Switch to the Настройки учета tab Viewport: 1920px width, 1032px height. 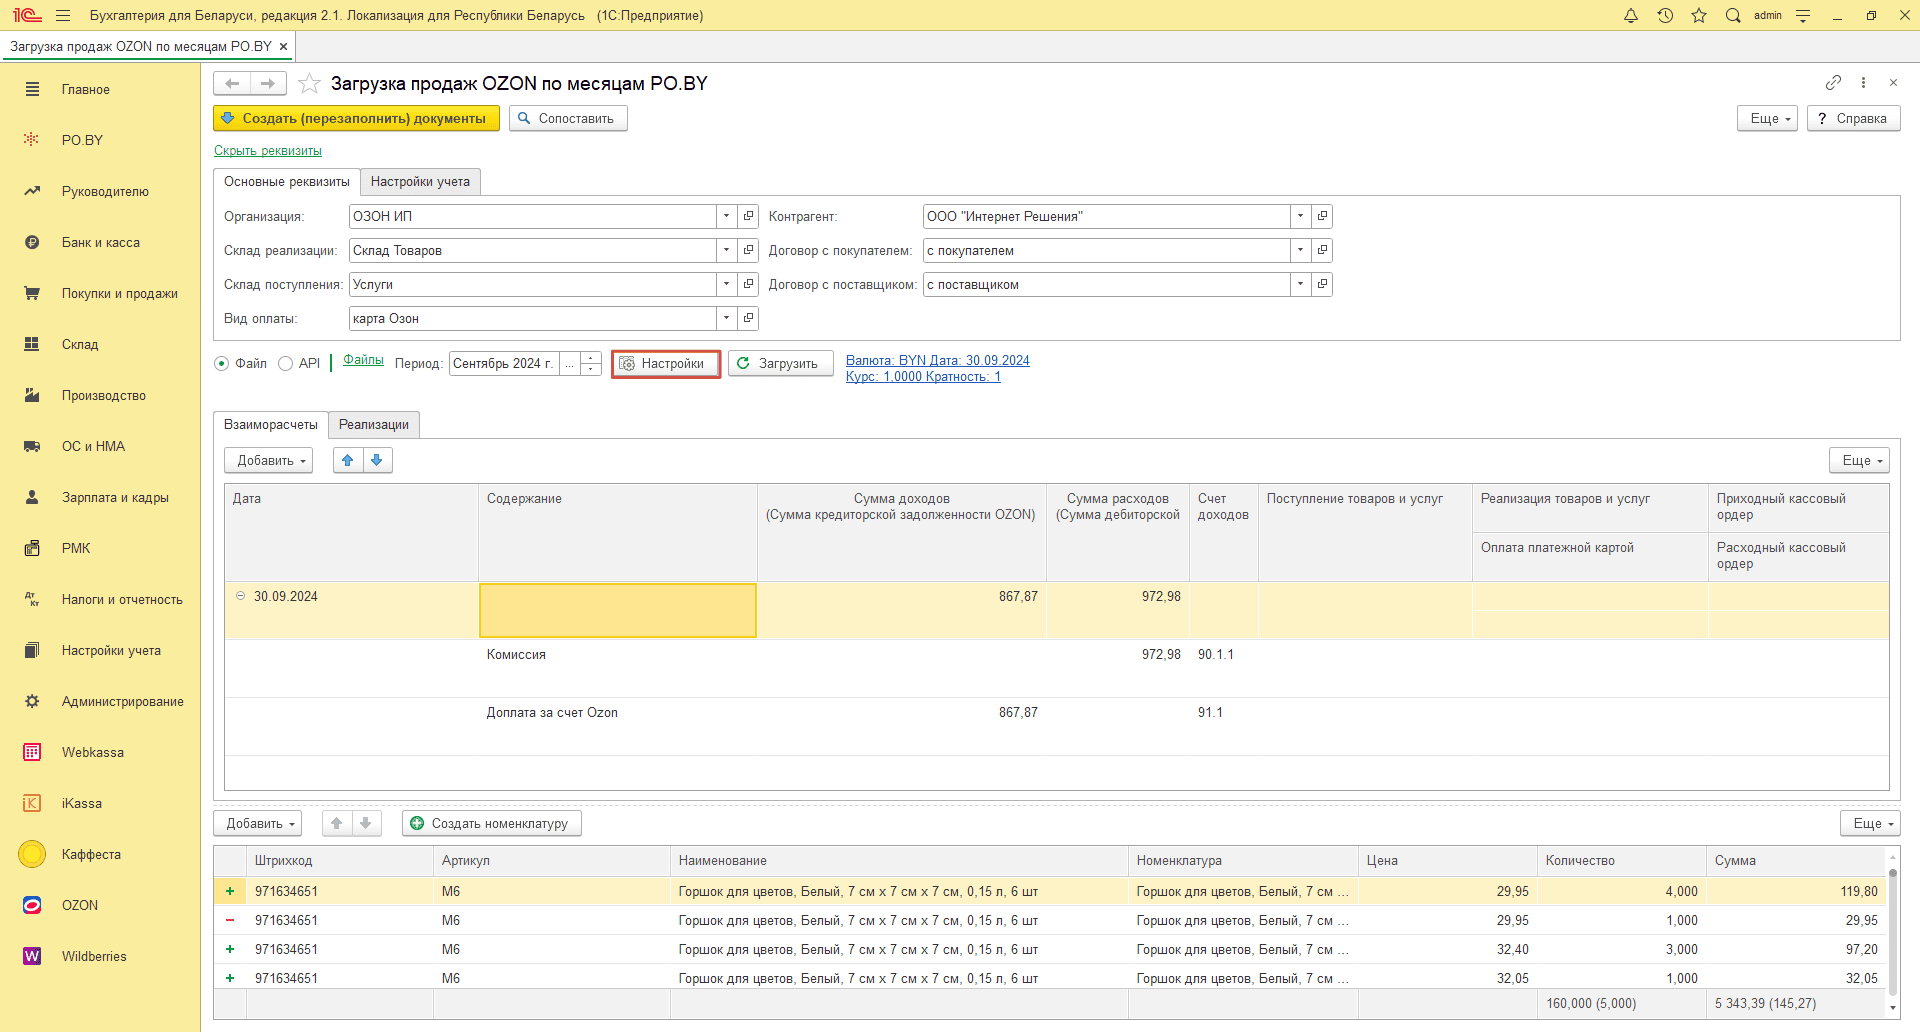point(420,181)
